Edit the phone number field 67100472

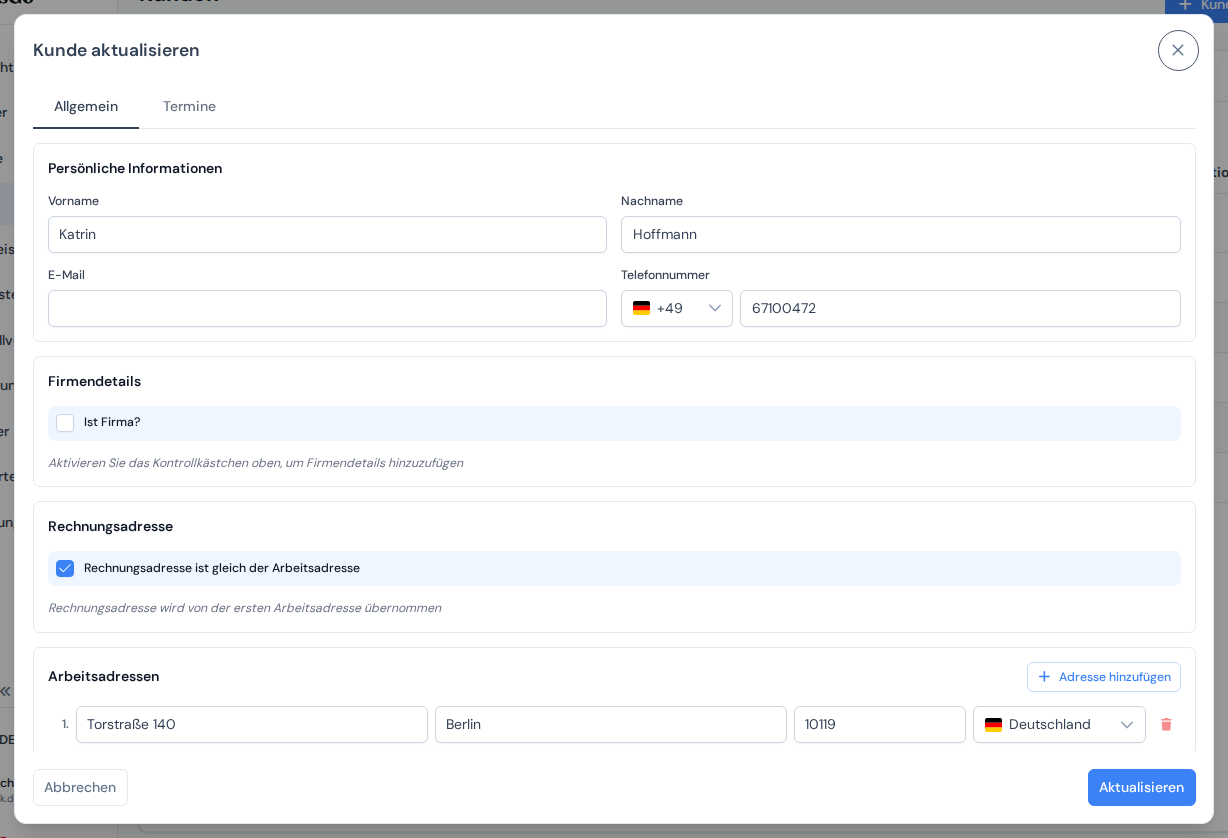pos(960,308)
